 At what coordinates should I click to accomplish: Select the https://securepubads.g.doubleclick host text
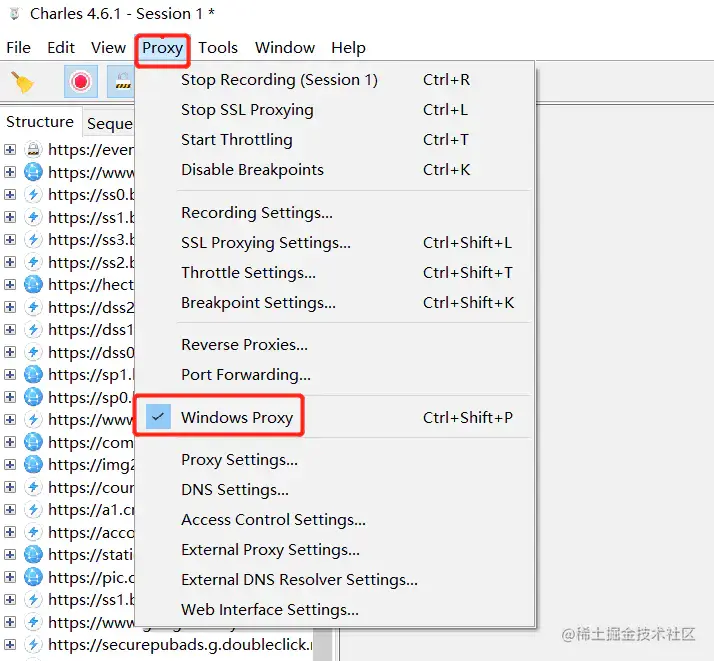(180, 645)
